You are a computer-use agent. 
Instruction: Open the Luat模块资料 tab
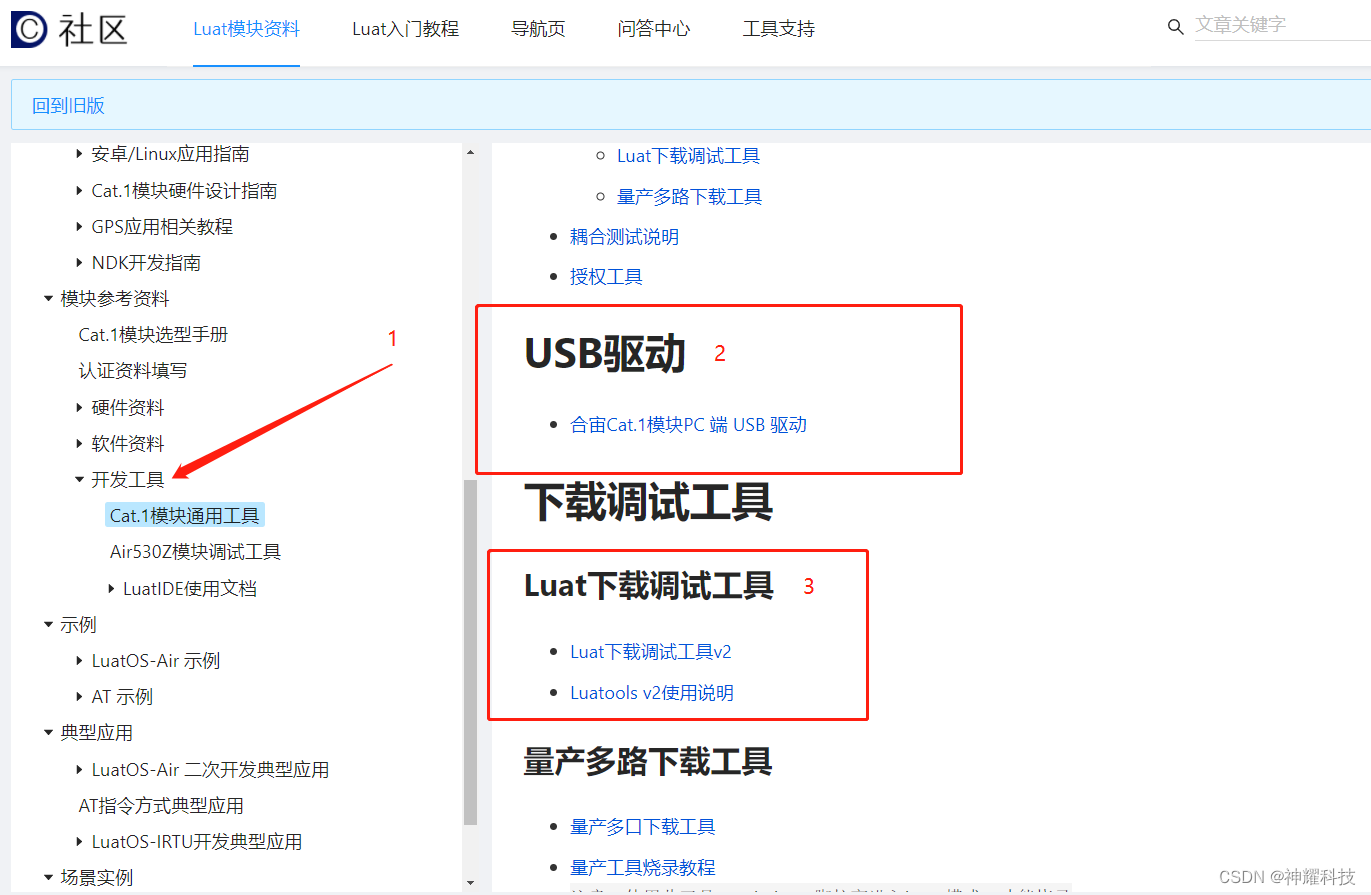(x=246, y=29)
